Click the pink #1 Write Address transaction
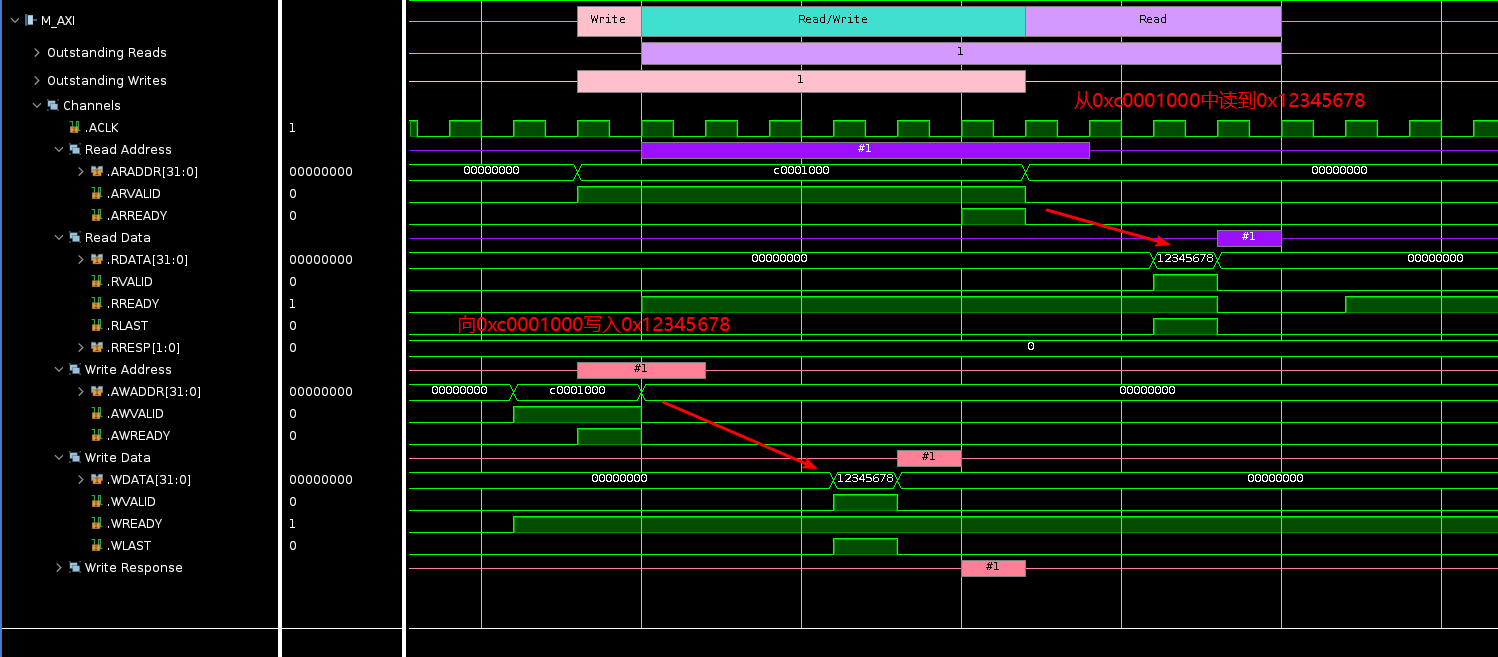The image size is (1498, 657). (x=641, y=370)
